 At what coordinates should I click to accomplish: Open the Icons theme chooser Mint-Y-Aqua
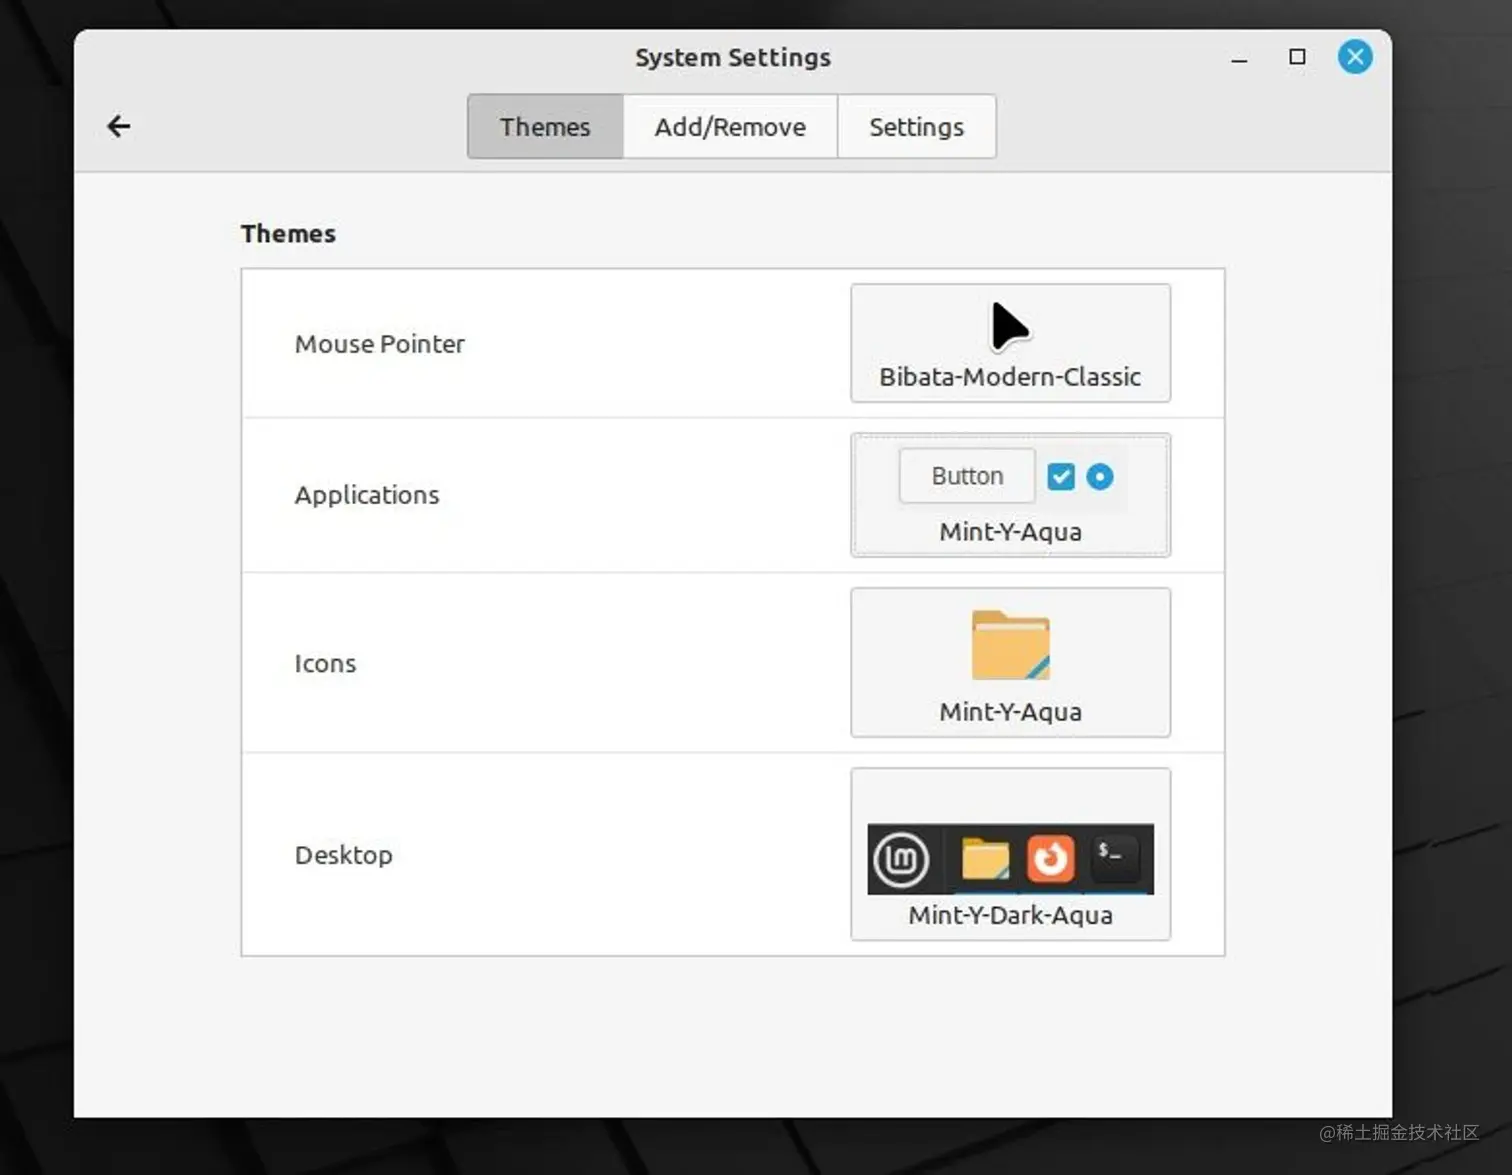tap(1010, 663)
